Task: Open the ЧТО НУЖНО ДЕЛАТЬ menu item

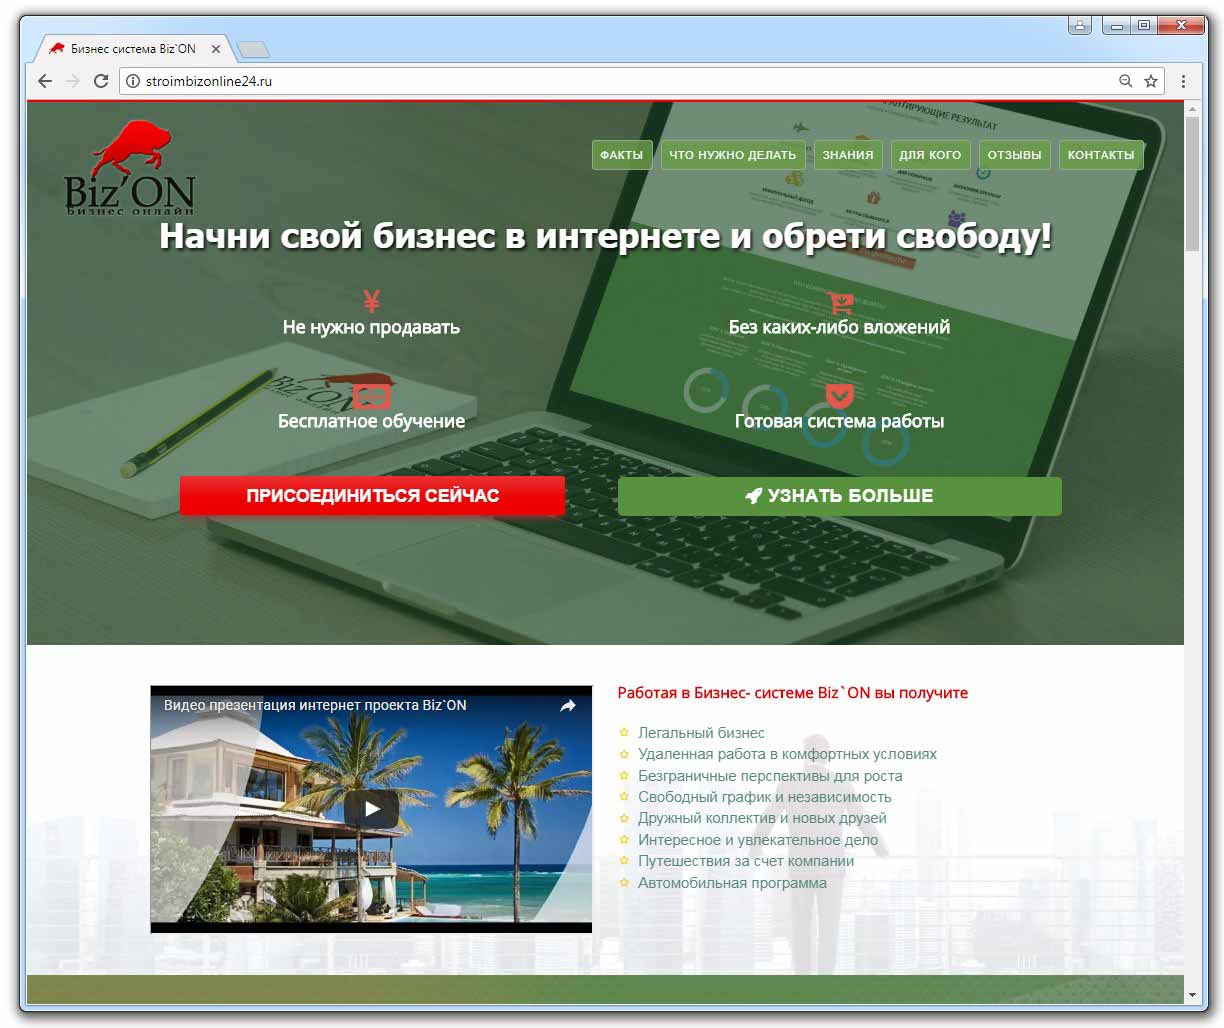Action: pyautogui.click(x=732, y=155)
